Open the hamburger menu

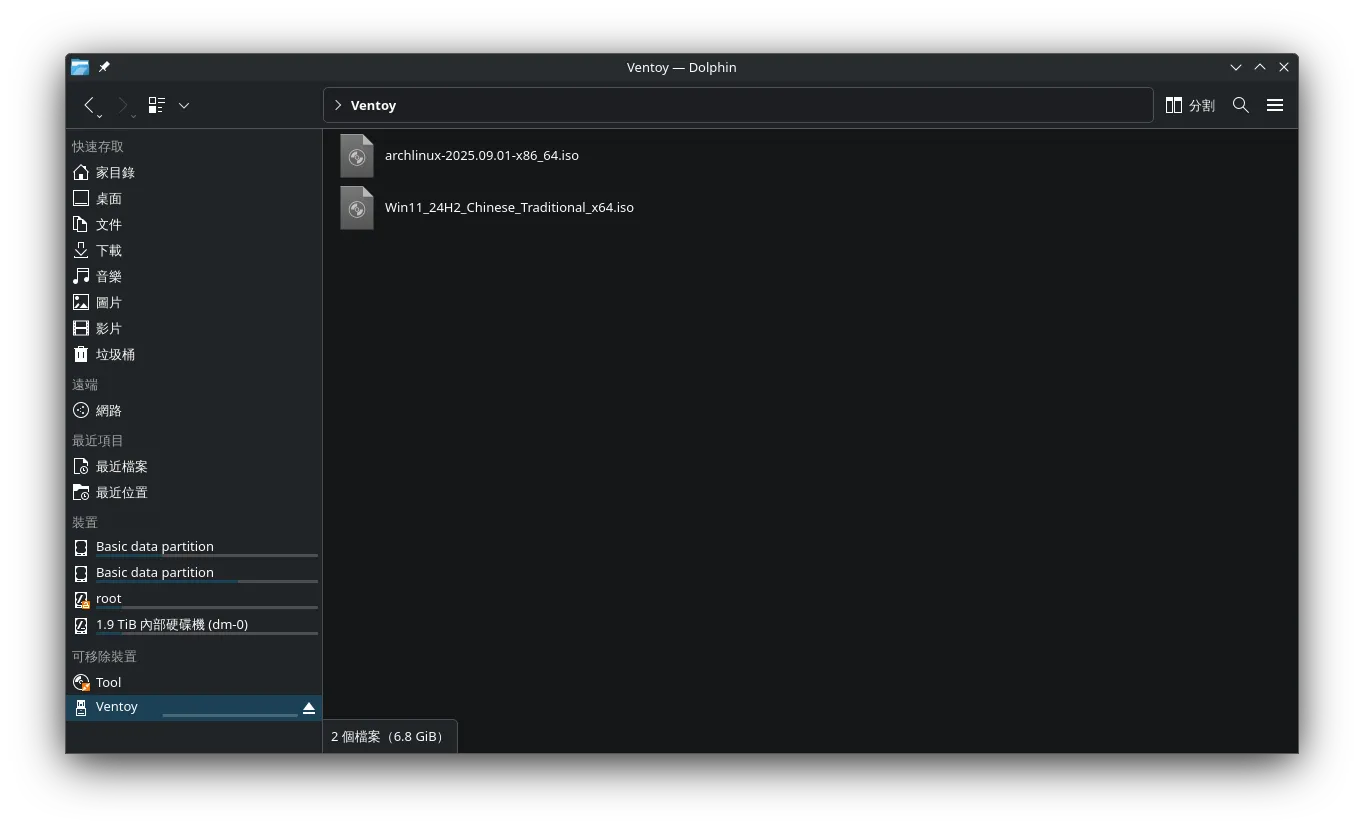[1275, 105]
